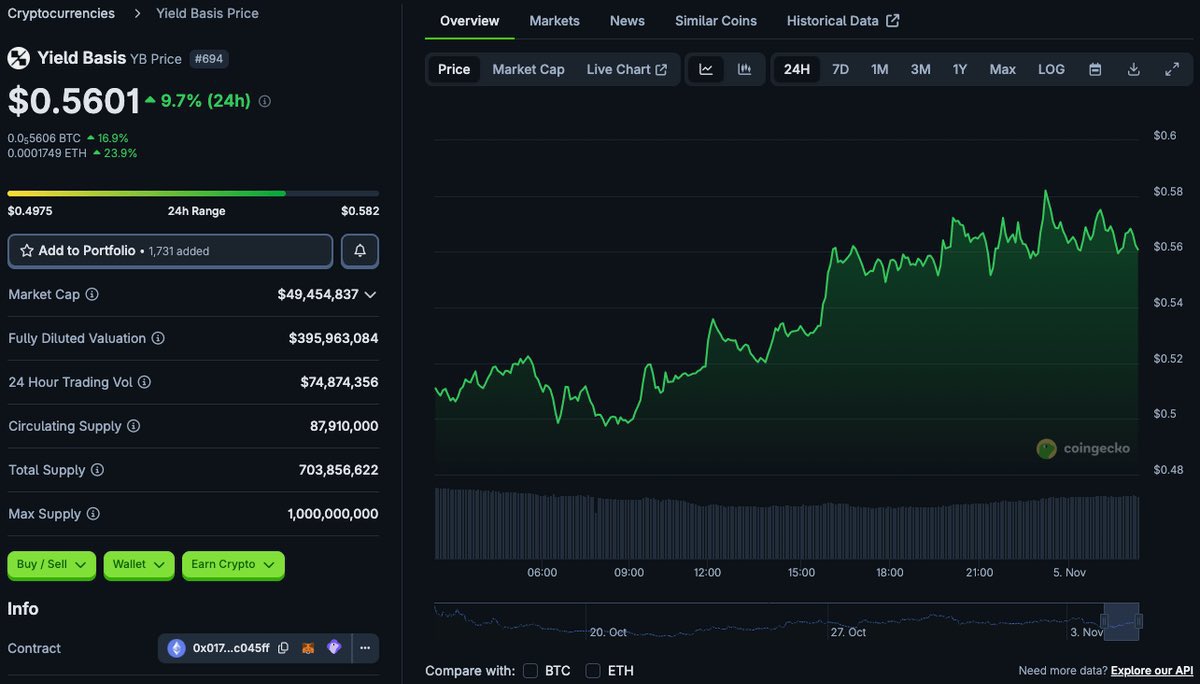This screenshot has height=684, width=1200.
Task: Open the calendar date range picker
Action: tap(1095, 69)
